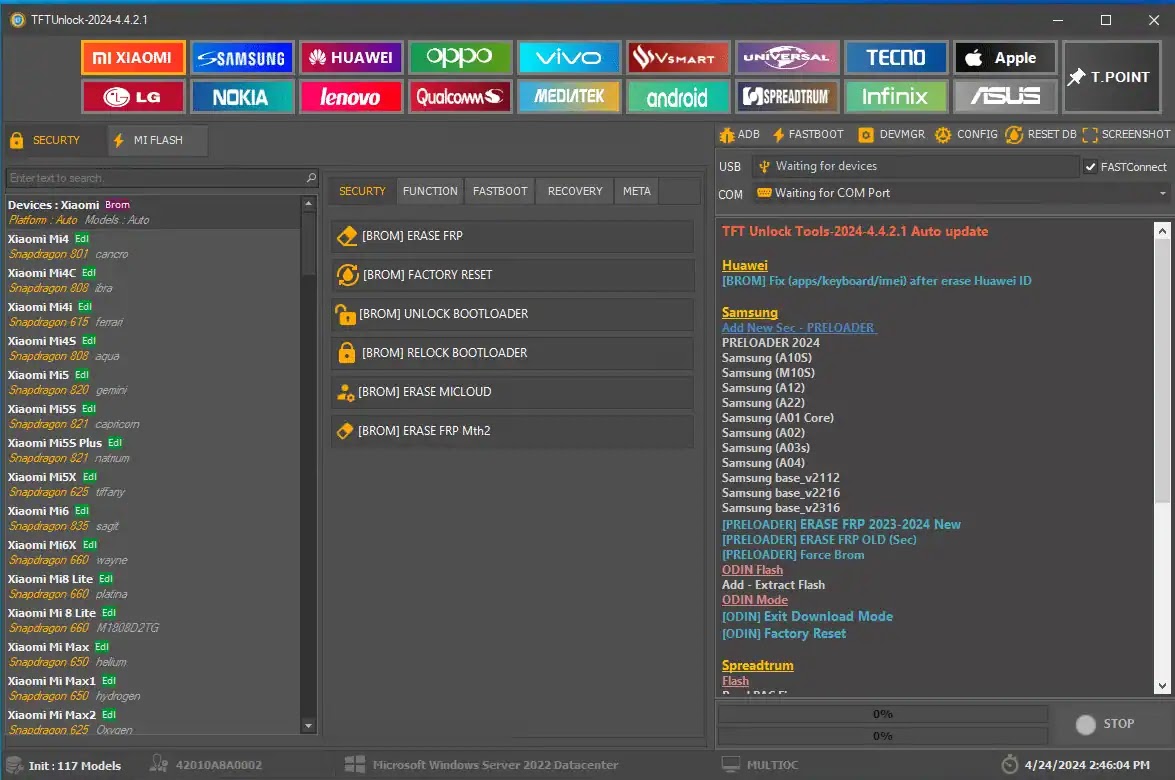
Task: Select the Qualcomm brand button
Action: click(x=459, y=97)
